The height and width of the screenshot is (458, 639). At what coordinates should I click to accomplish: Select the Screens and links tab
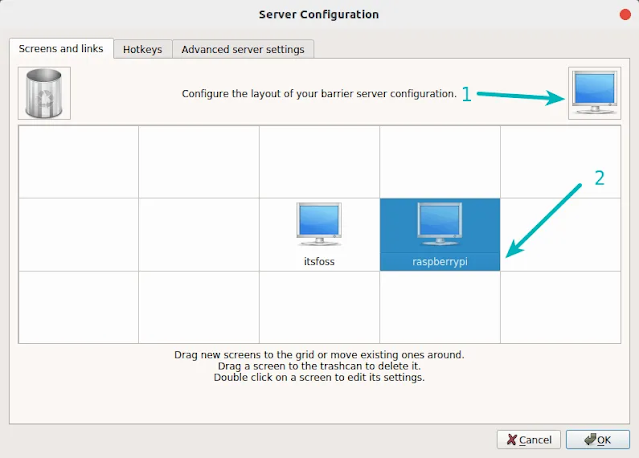point(61,48)
